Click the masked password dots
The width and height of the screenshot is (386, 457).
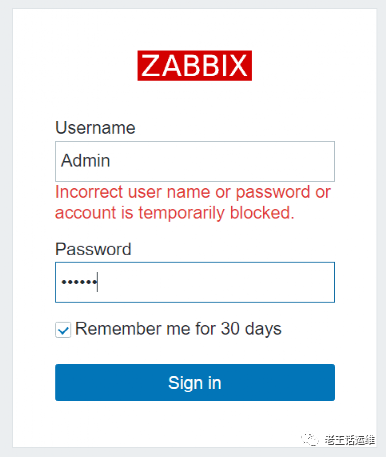pos(79,282)
